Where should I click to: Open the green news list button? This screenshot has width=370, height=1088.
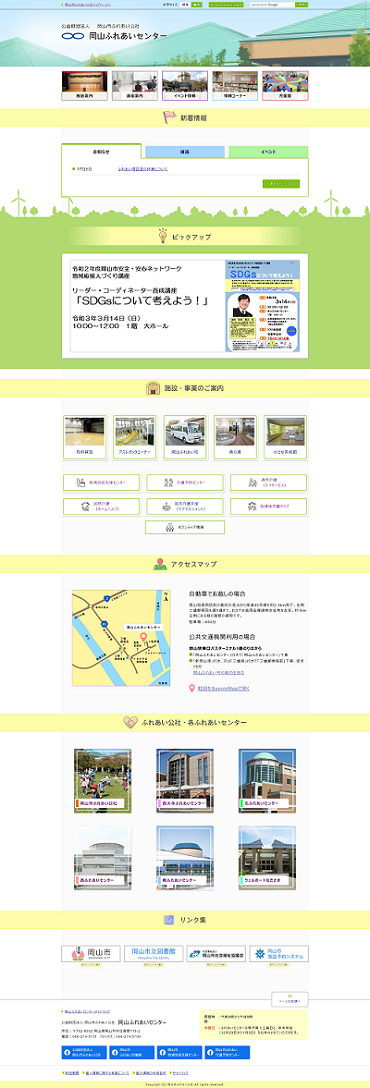point(281,184)
